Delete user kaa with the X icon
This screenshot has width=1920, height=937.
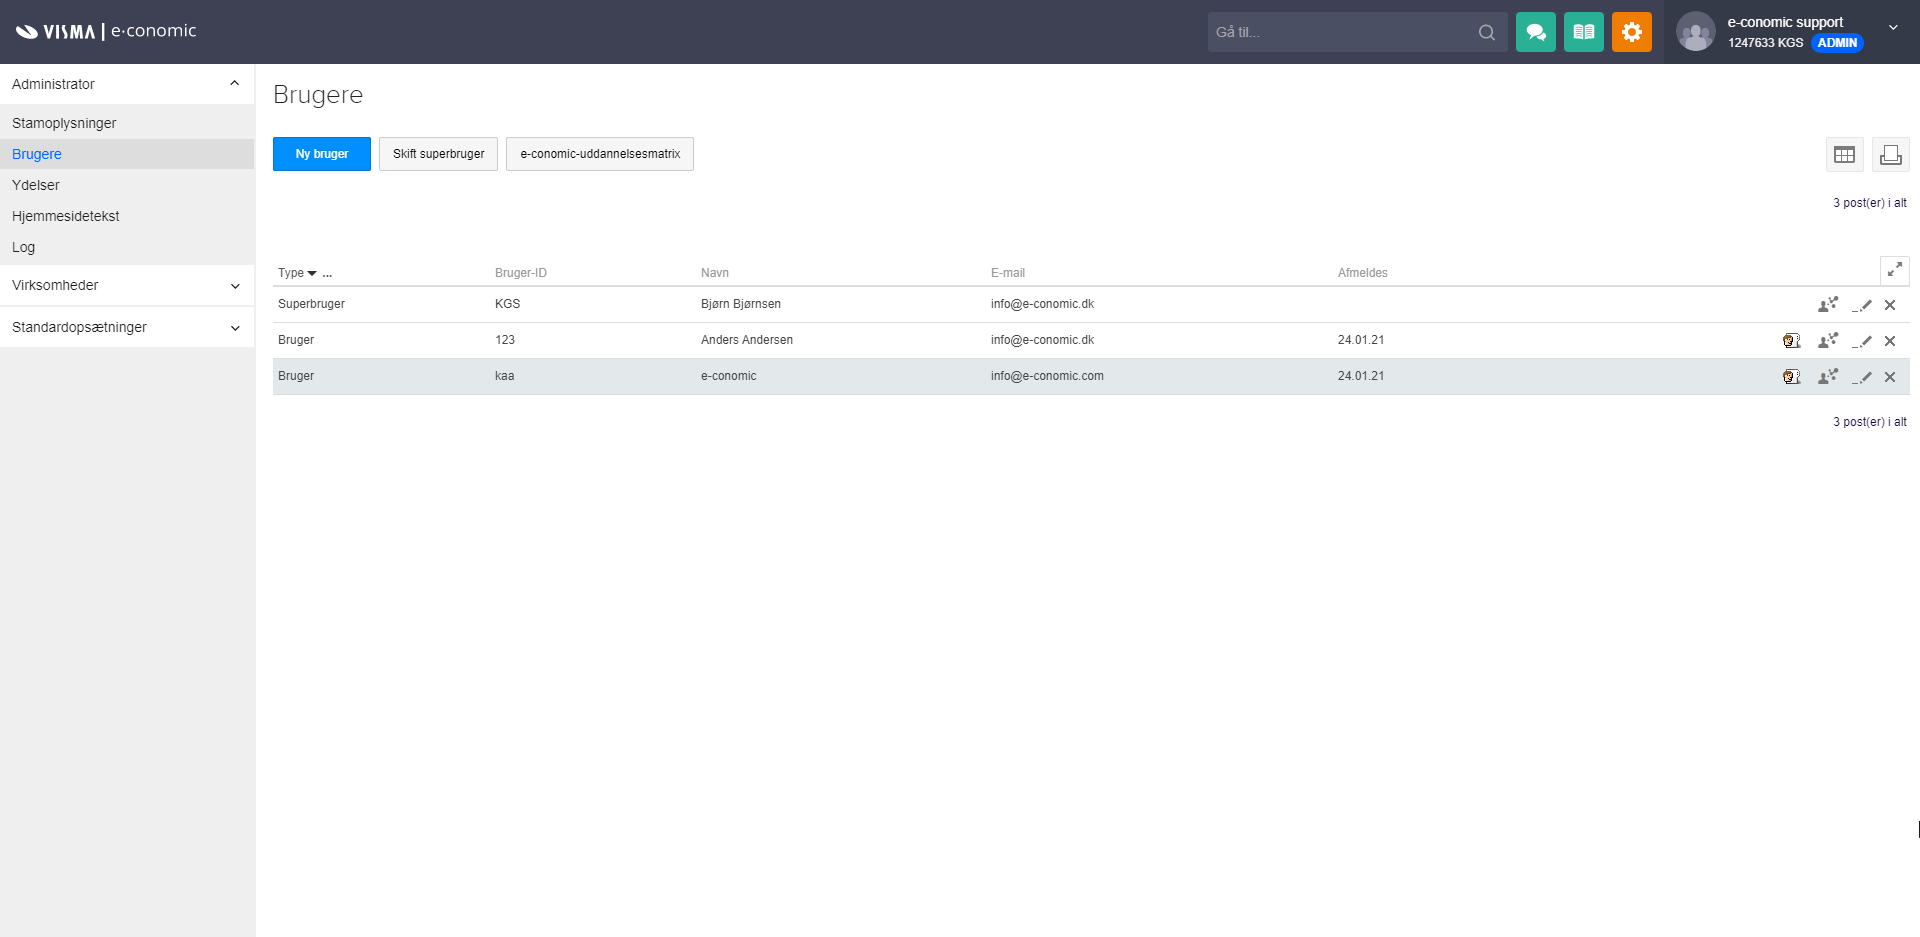[x=1890, y=377]
